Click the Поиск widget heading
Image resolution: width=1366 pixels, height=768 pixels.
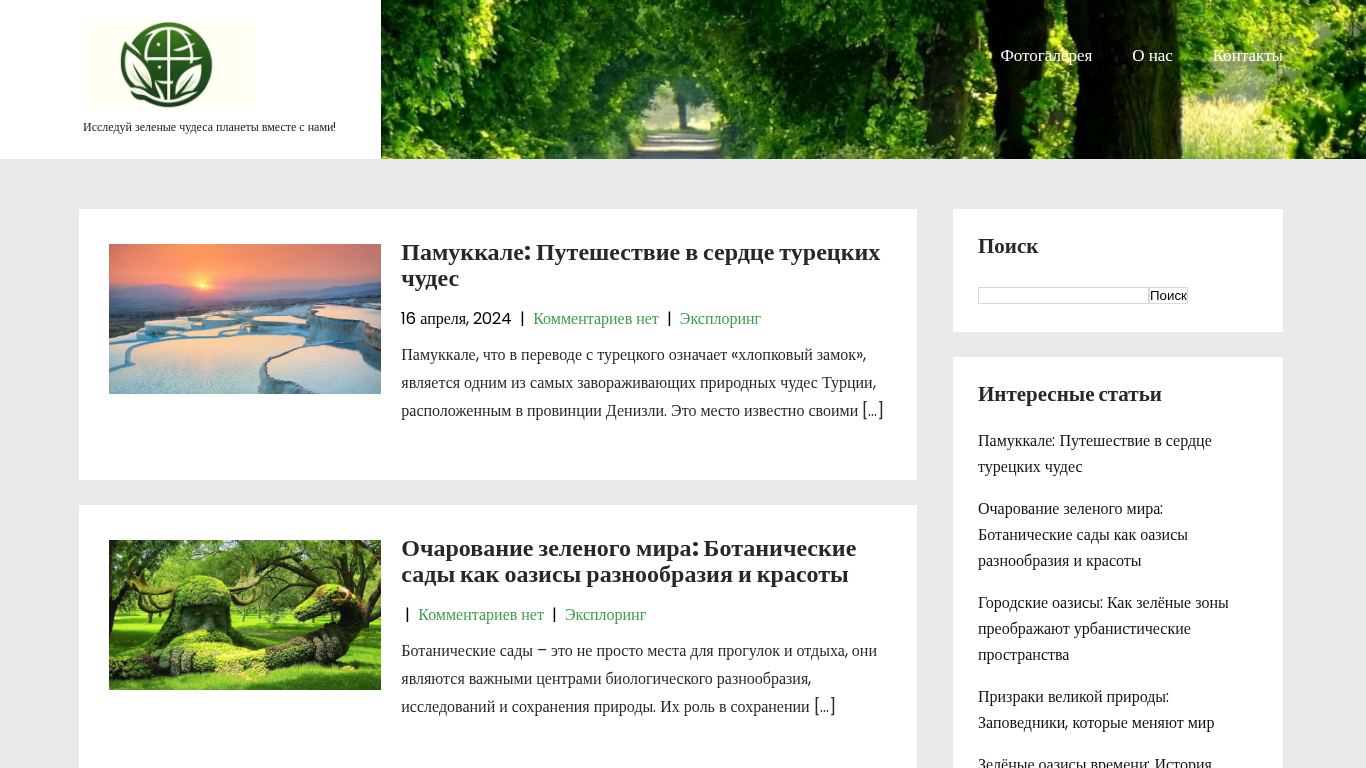point(1008,246)
